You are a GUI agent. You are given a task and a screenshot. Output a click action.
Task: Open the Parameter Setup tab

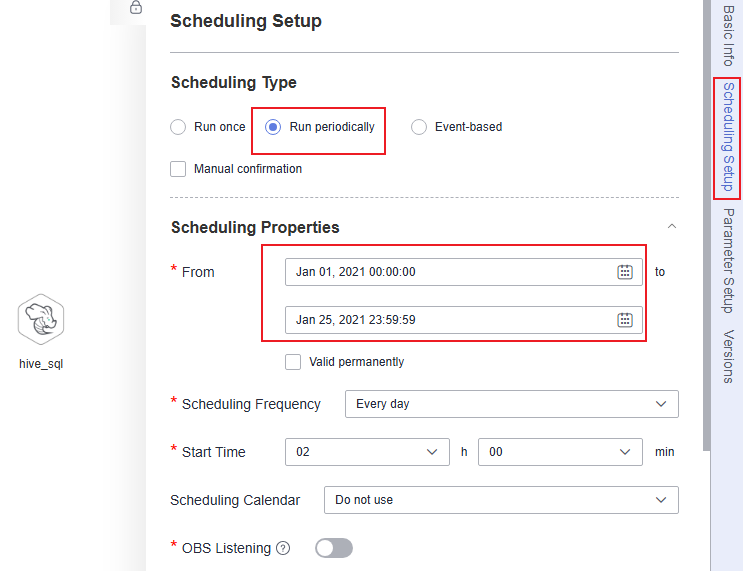coord(728,260)
